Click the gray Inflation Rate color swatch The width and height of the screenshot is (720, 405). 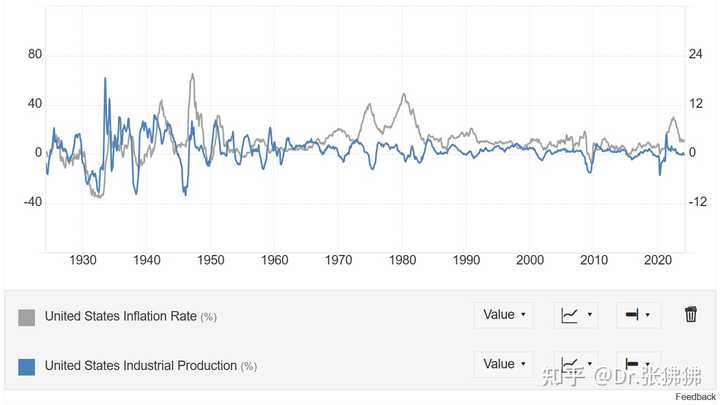[x=27, y=317]
